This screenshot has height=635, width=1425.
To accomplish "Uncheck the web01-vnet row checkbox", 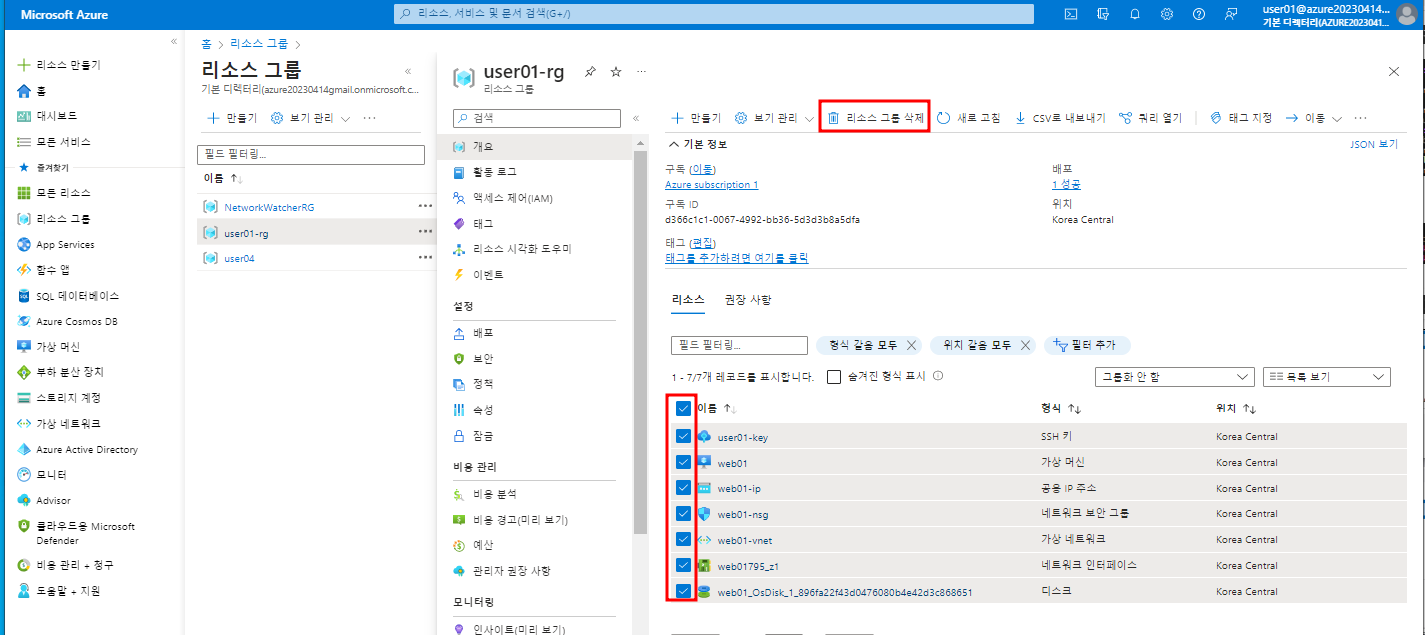I will tap(683, 540).
